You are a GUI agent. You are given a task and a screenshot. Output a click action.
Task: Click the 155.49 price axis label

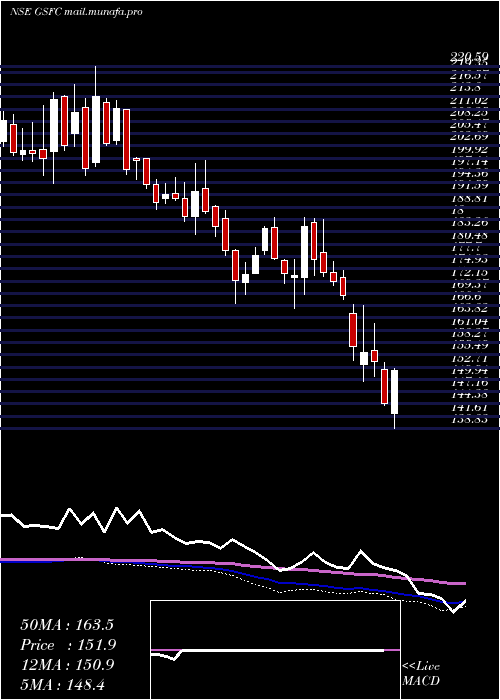469,346
